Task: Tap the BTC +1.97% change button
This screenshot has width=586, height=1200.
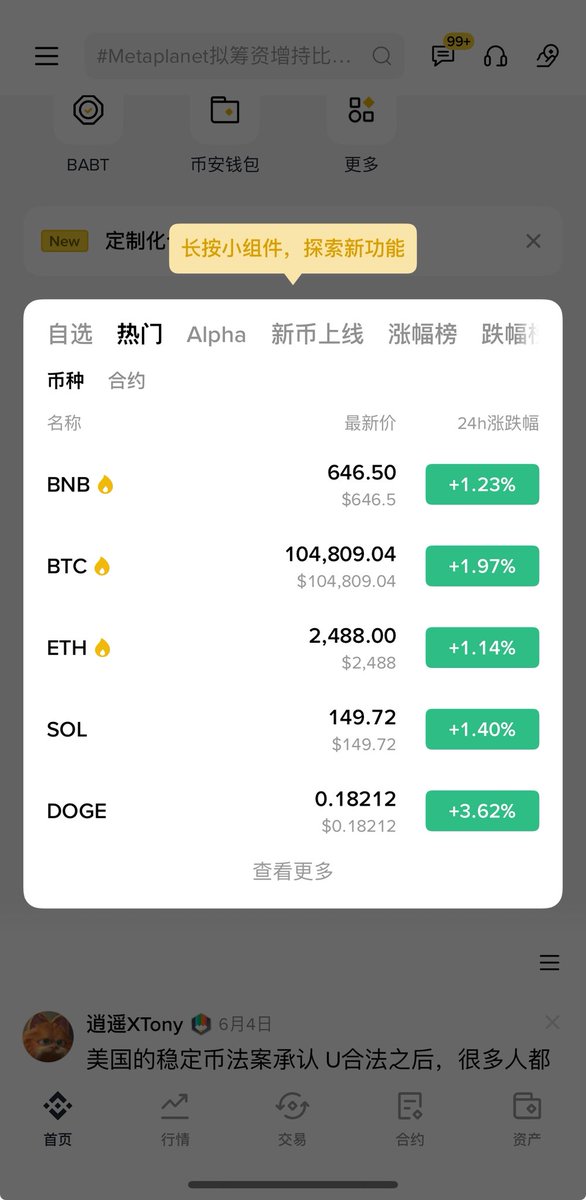Action: point(482,566)
